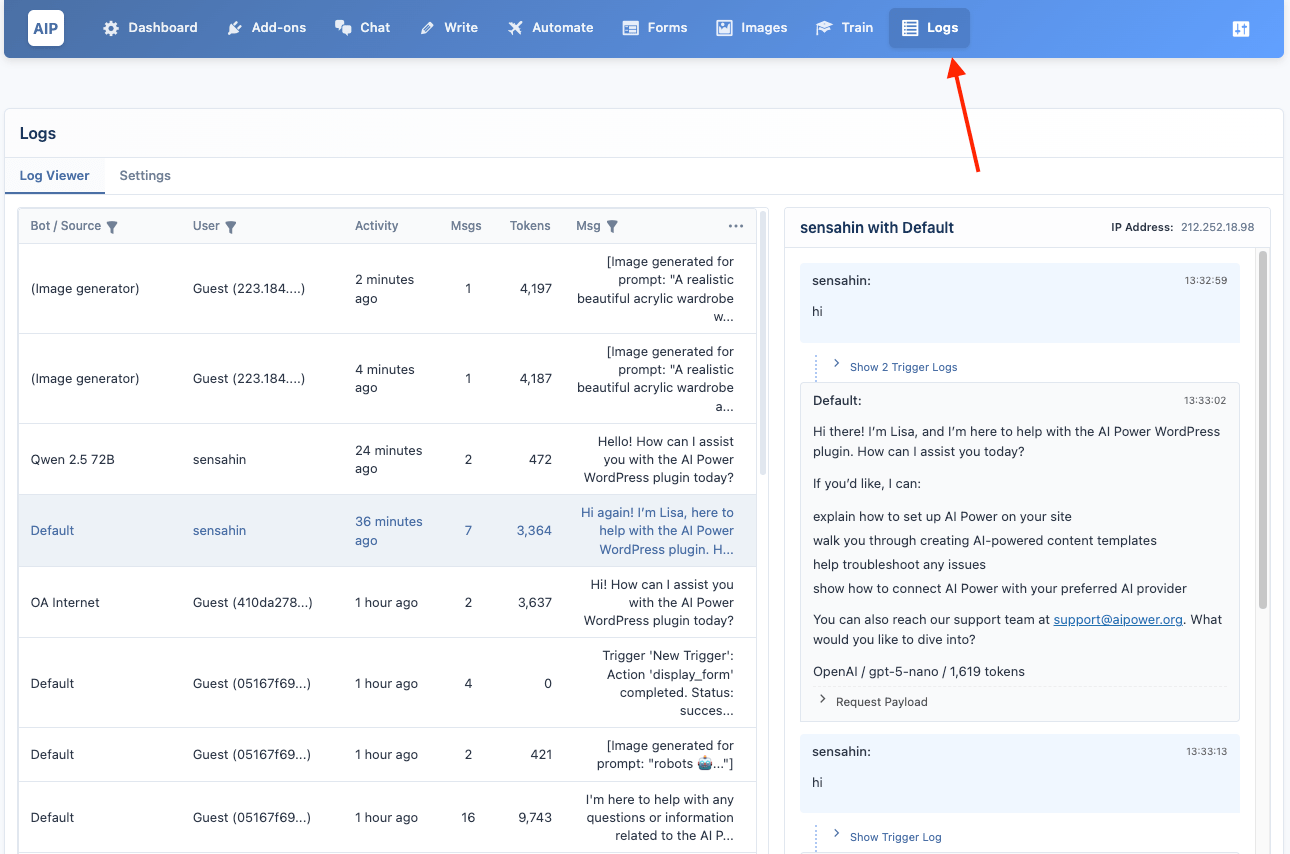
Task: Click the Write pencil icon
Action: [x=427, y=28]
